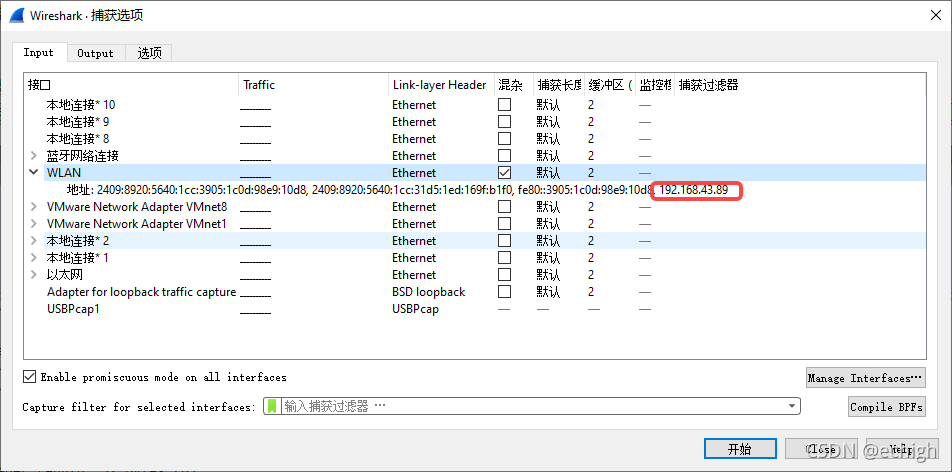Sort by Link-layer Header column

tap(442, 85)
